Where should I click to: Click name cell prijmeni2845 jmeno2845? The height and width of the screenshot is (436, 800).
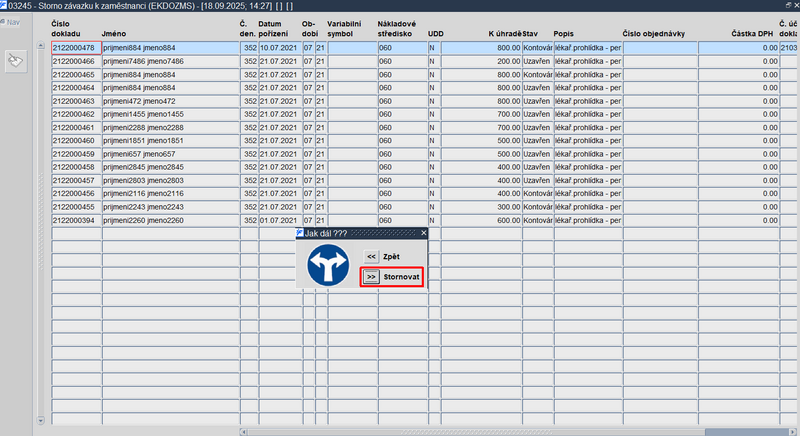pos(171,167)
